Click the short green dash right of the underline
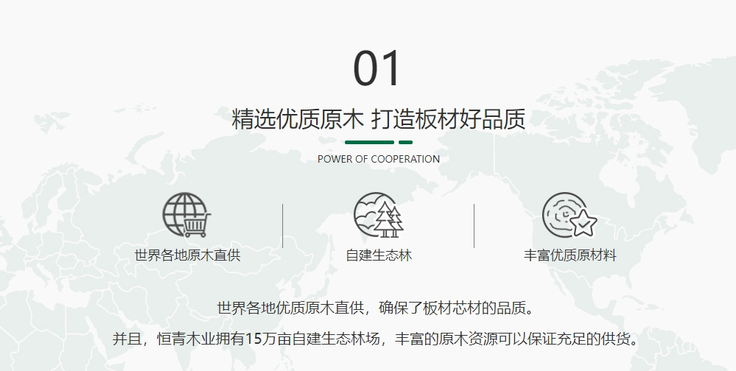The image size is (736, 371). 406,142
